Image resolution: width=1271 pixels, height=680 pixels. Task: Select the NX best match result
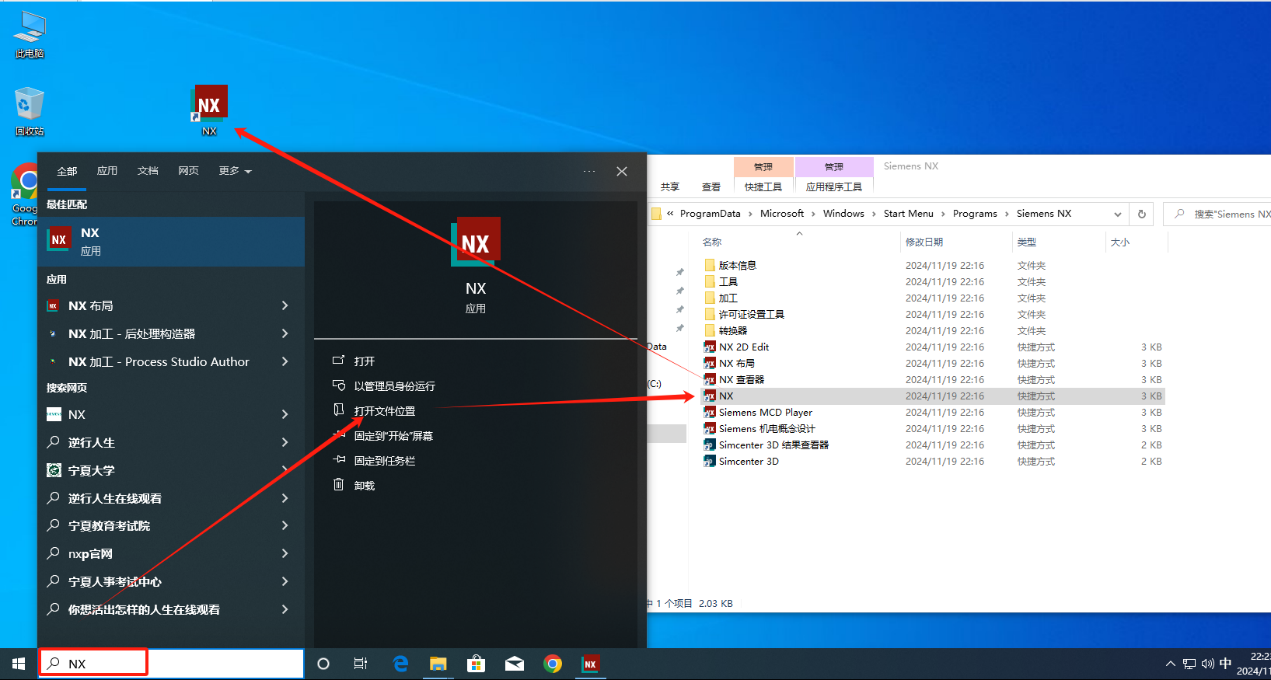(171, 241)
